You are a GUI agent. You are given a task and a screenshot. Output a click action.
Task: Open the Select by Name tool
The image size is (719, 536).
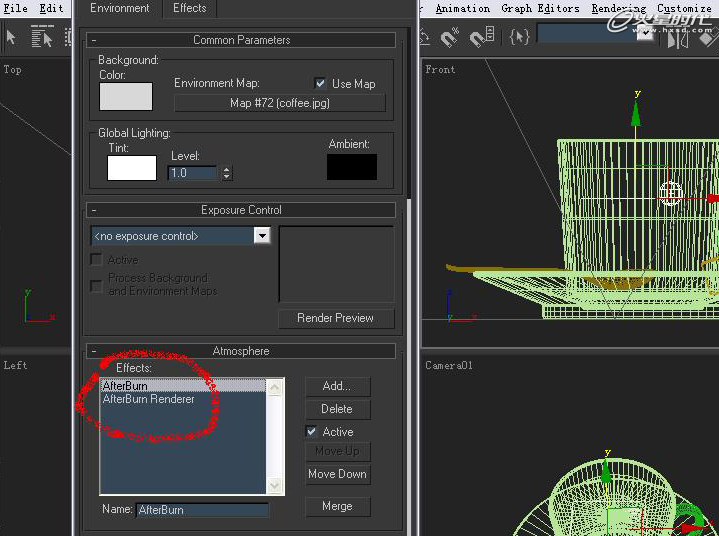pos(42,37)
